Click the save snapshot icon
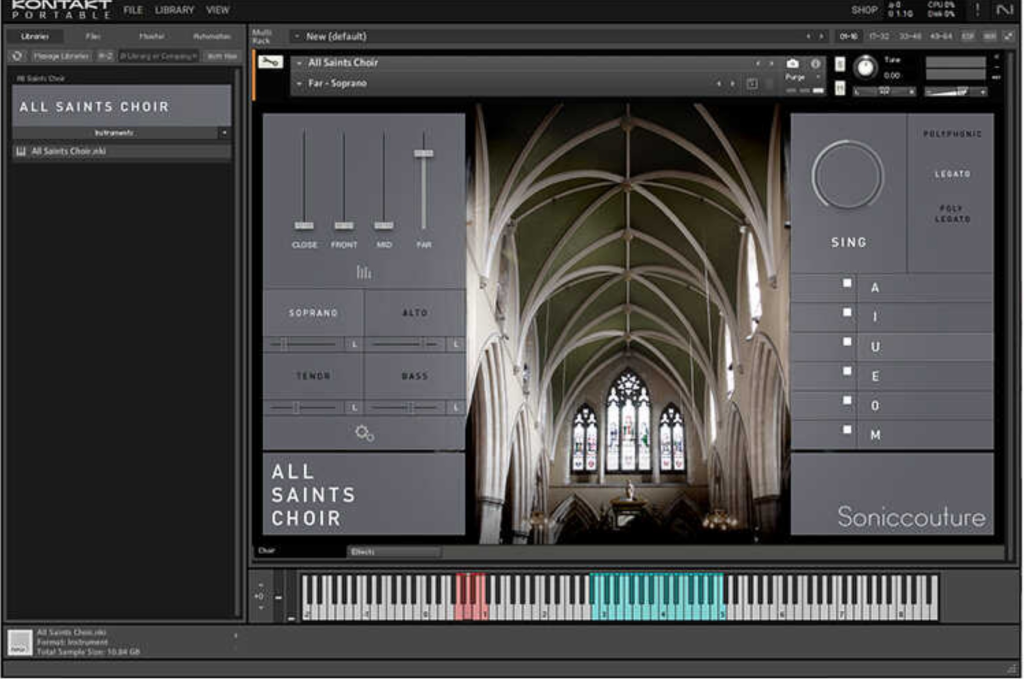1024x679 pixels. [x=752, y=84]
